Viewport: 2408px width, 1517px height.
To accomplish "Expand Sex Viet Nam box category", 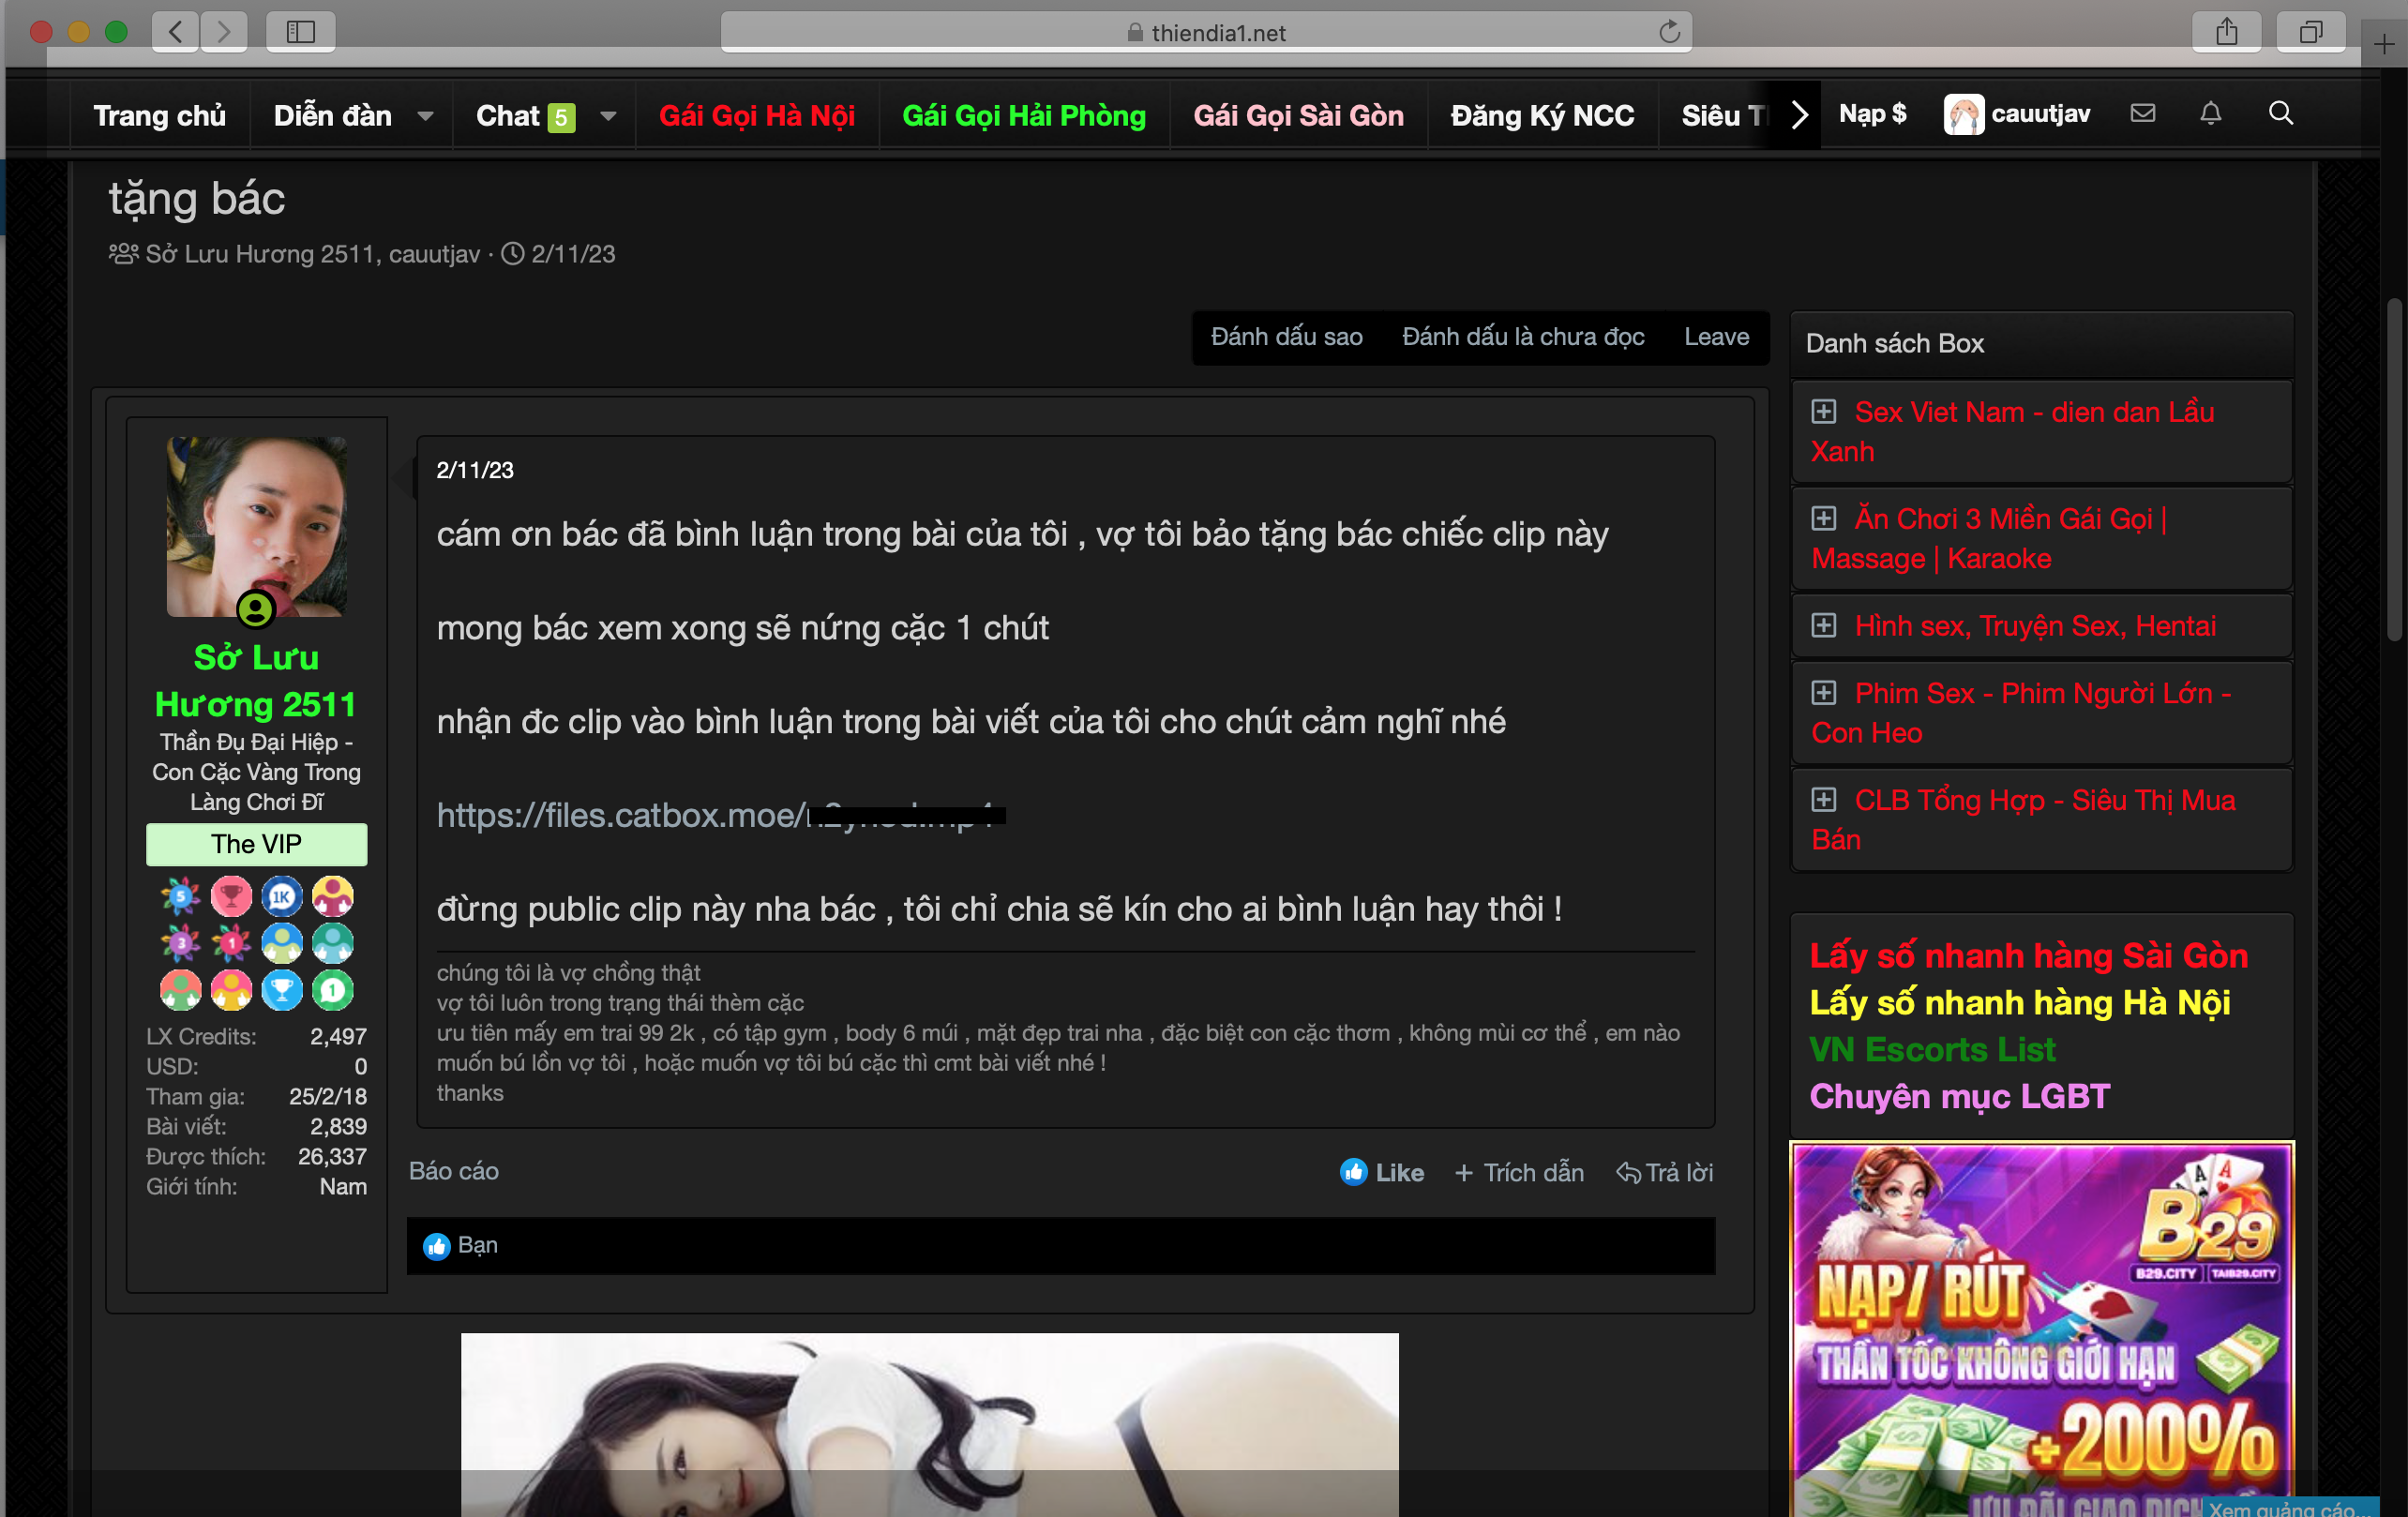I will (x=1823, y=412).
